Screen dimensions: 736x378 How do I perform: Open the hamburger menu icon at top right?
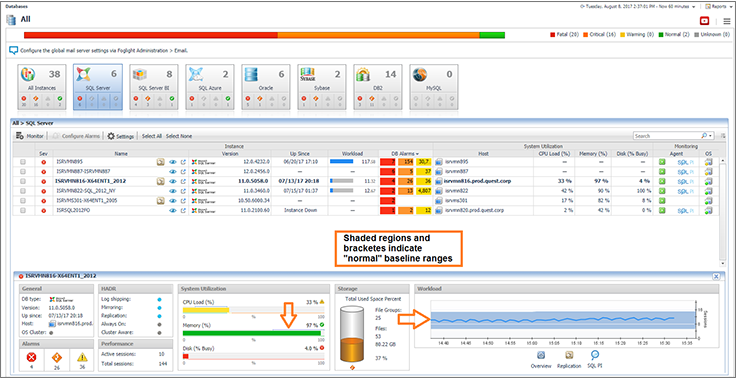point(727,21)
